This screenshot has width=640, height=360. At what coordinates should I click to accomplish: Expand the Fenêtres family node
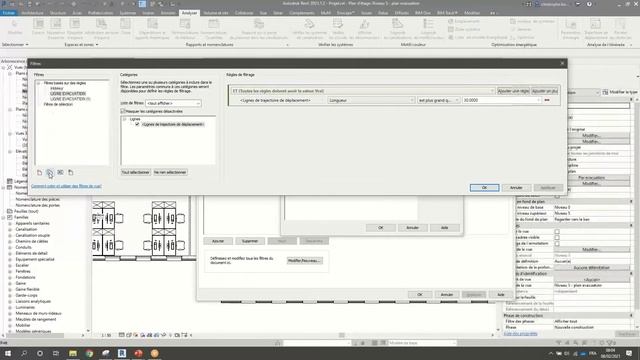[10, 271]
